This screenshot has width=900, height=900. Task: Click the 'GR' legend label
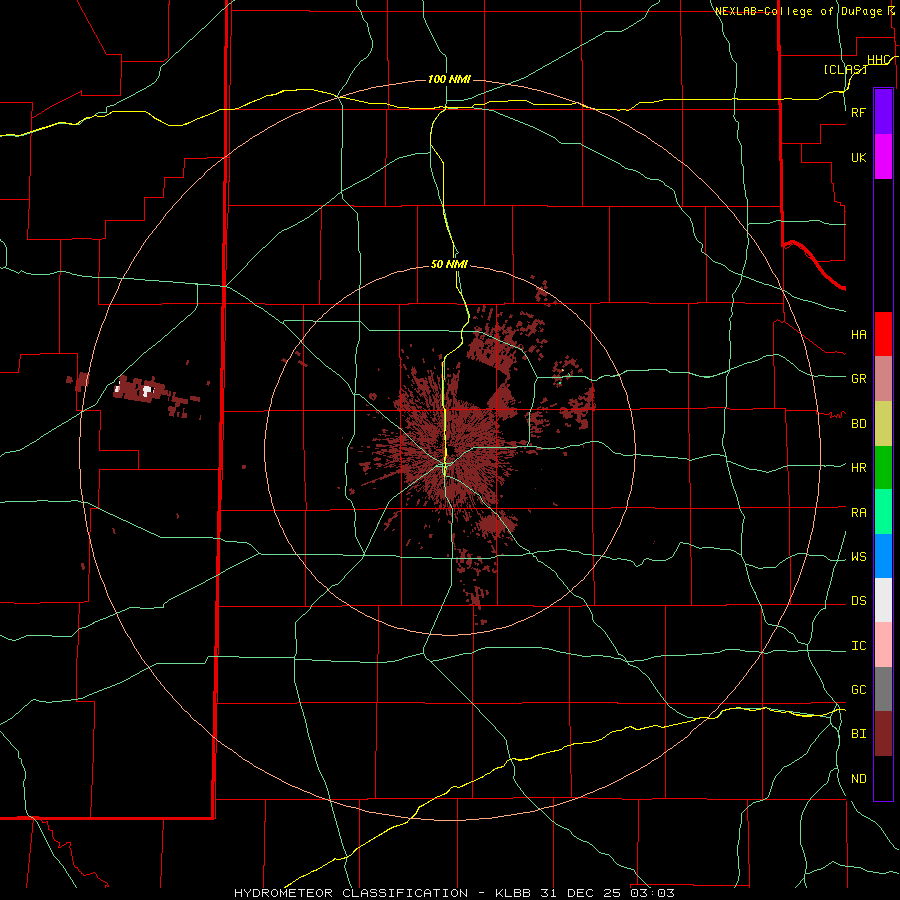click(x=858, y=378)
